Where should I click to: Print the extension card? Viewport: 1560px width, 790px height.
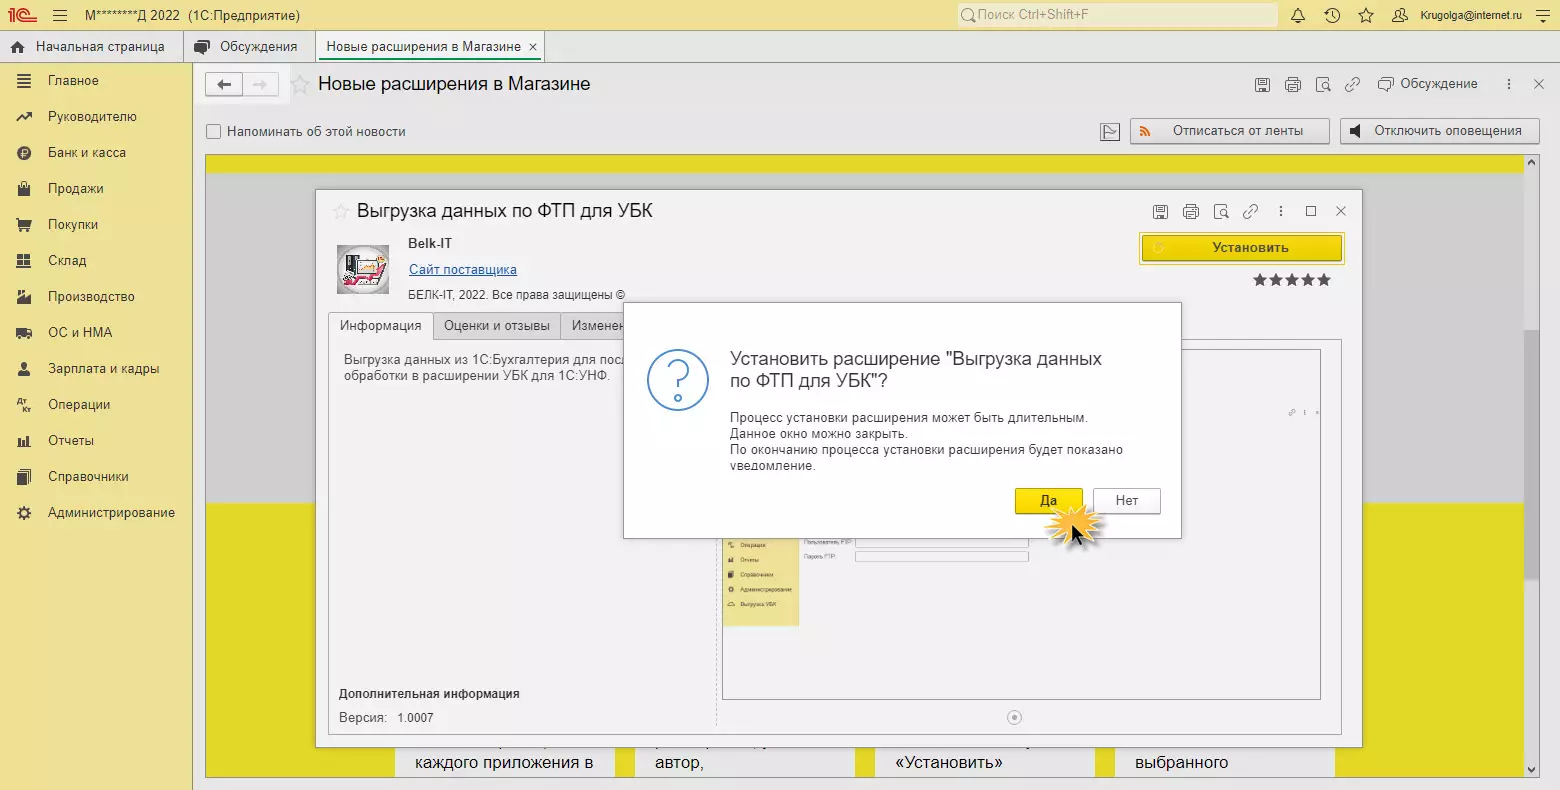coord(1190,212)
